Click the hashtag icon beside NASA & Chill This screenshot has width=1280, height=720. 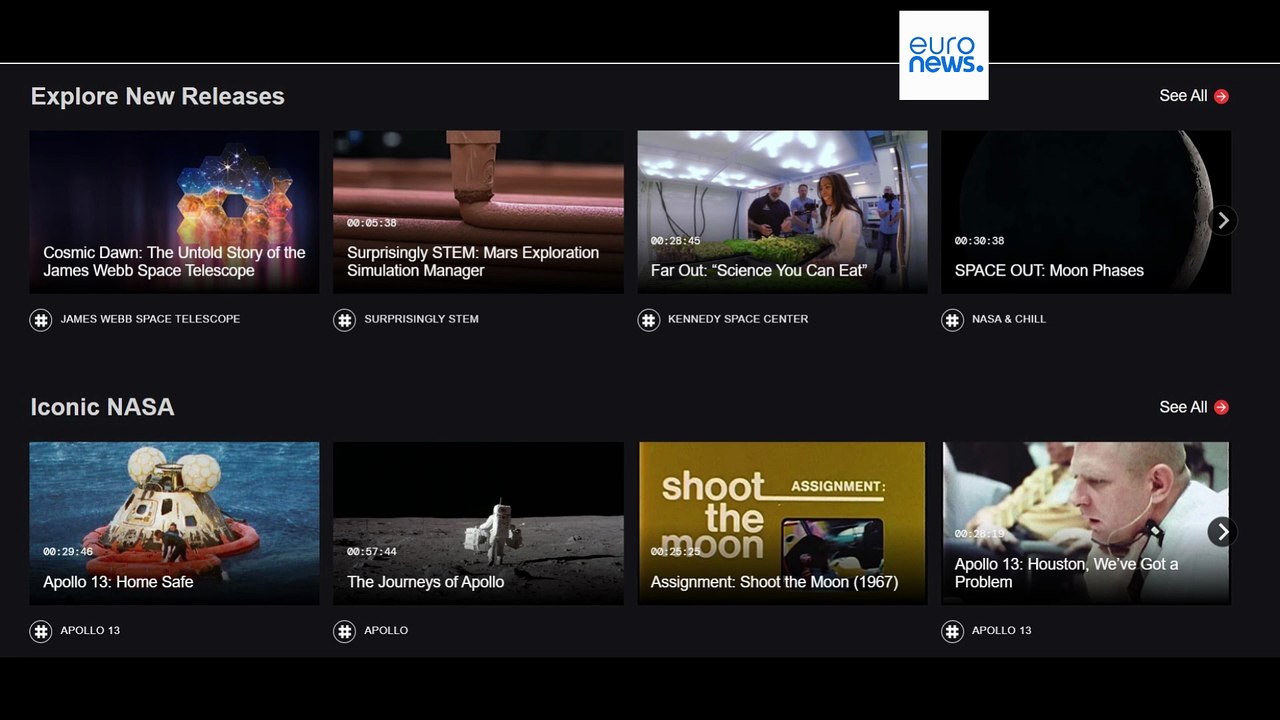(952, 320)
